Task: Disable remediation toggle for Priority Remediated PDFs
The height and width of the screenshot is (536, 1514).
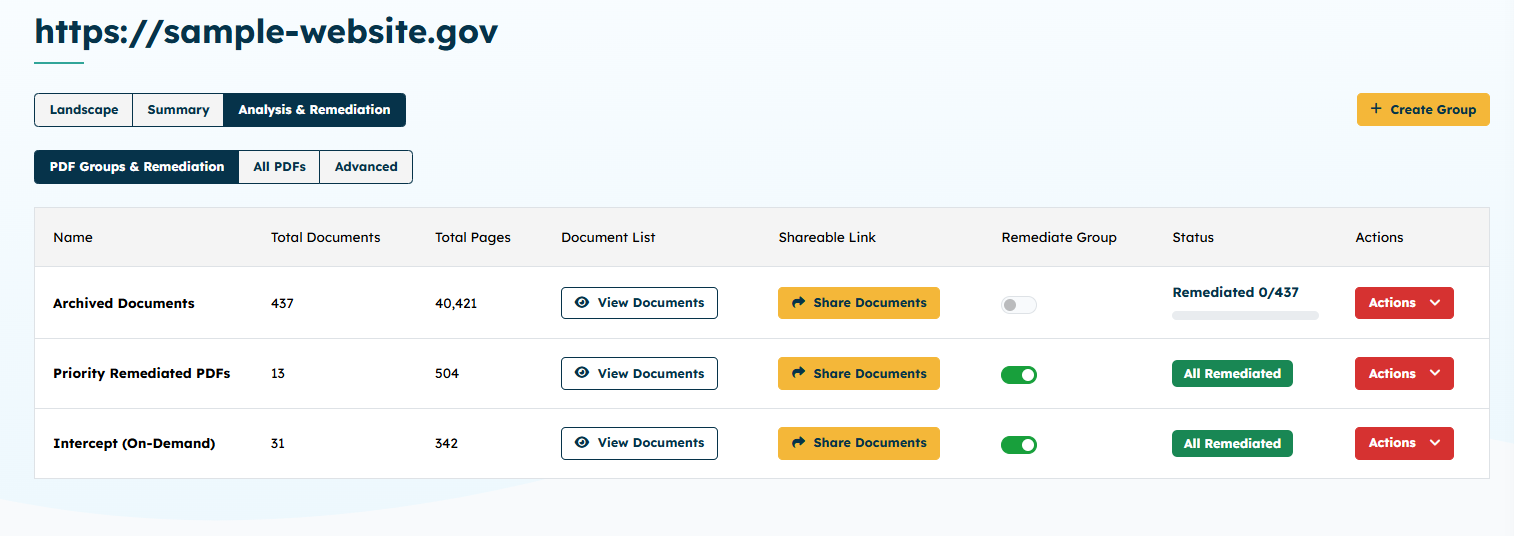Action: click(1019, 375)
